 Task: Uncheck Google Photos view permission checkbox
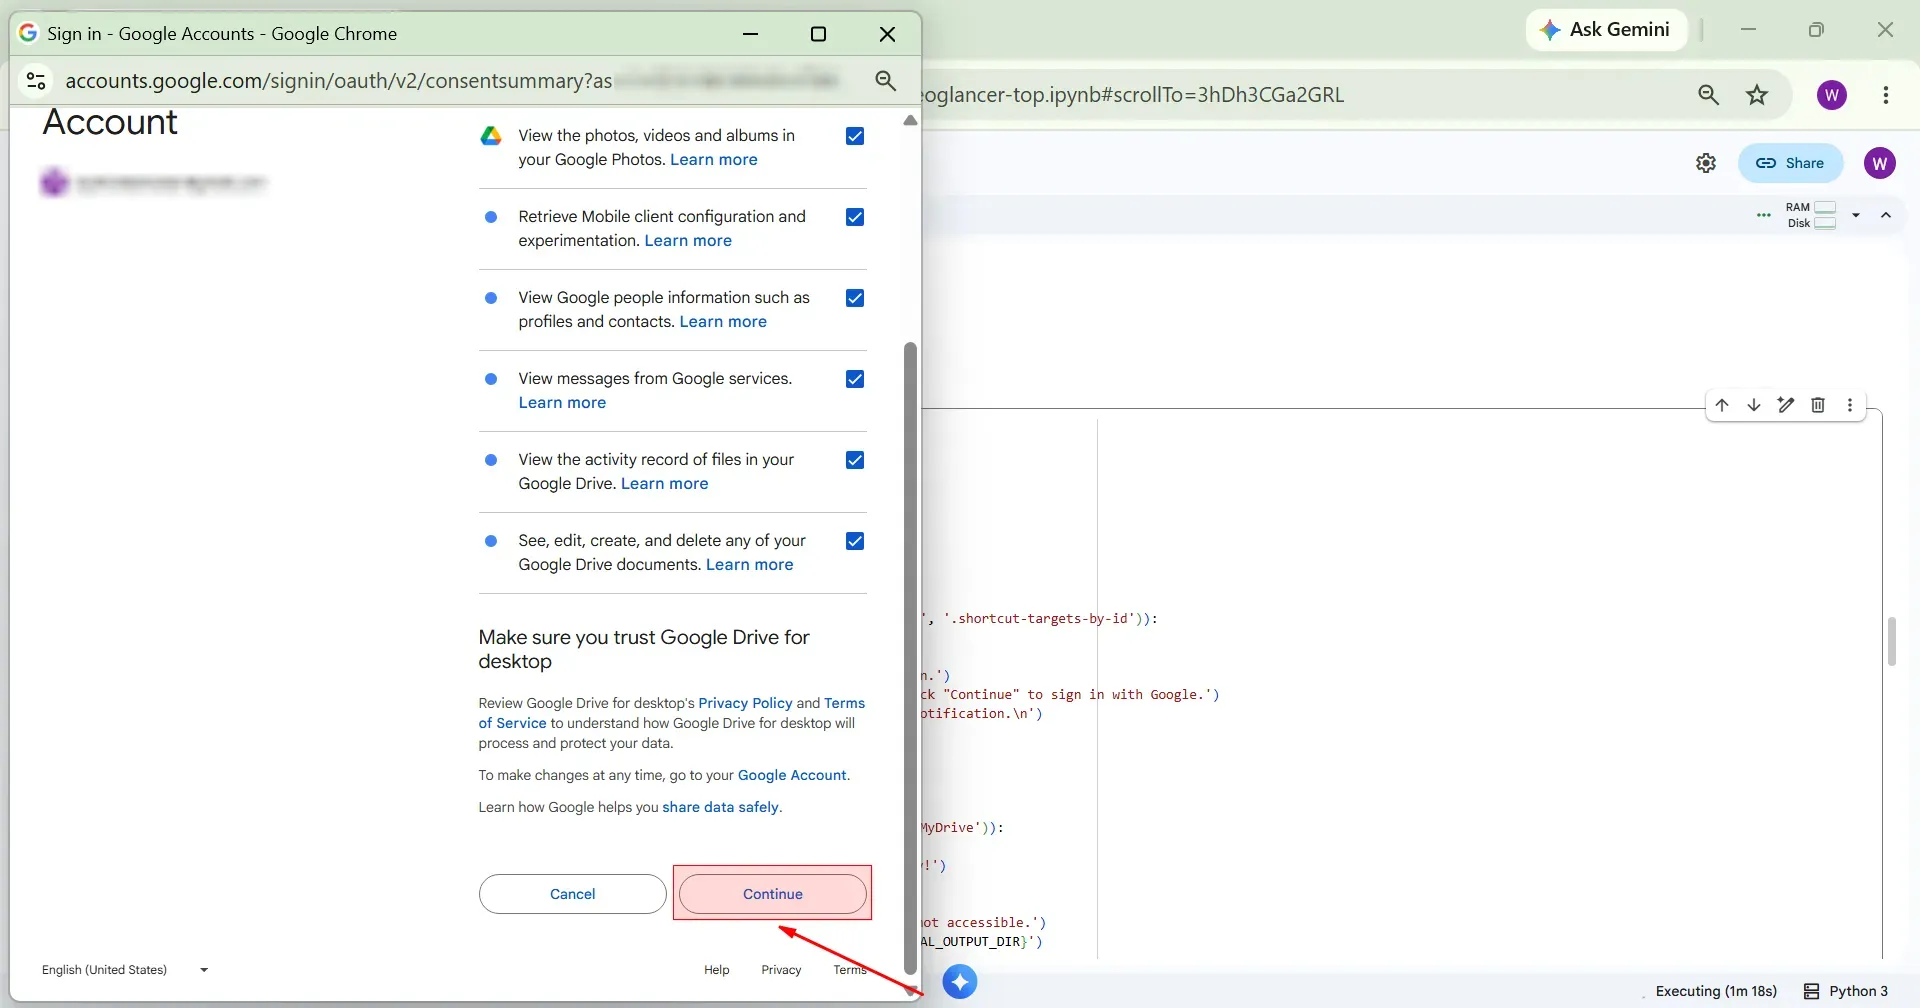pos(855,136)
